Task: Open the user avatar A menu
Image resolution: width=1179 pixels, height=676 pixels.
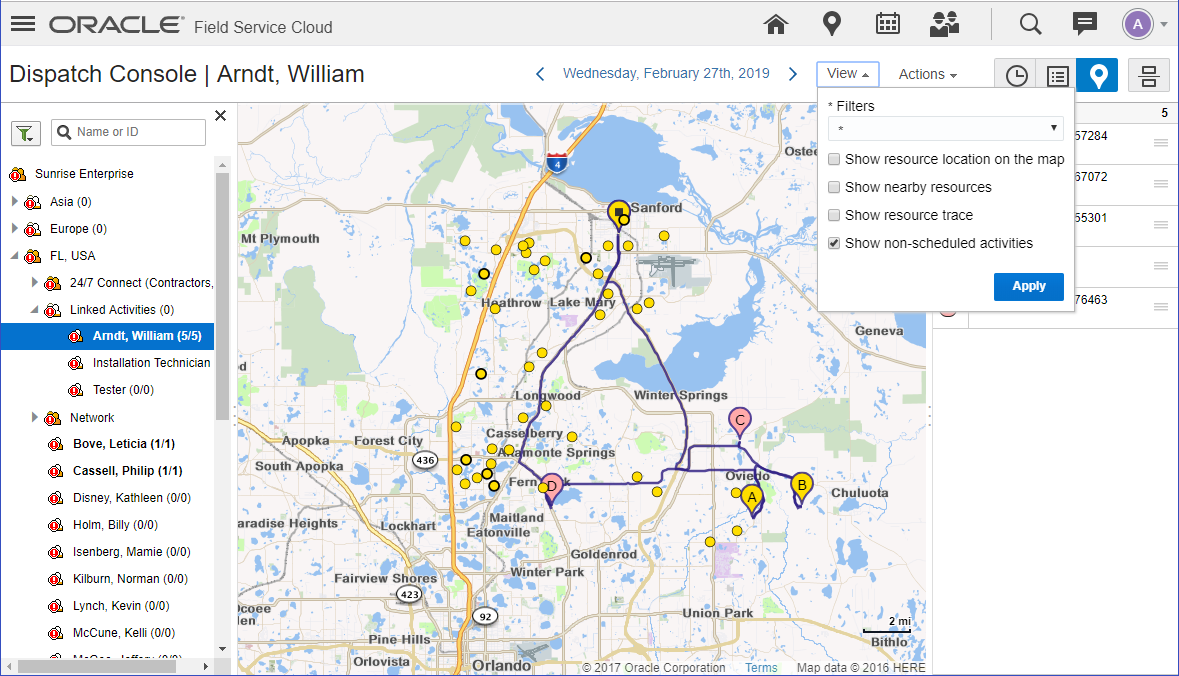Action: coord(1138,24)
